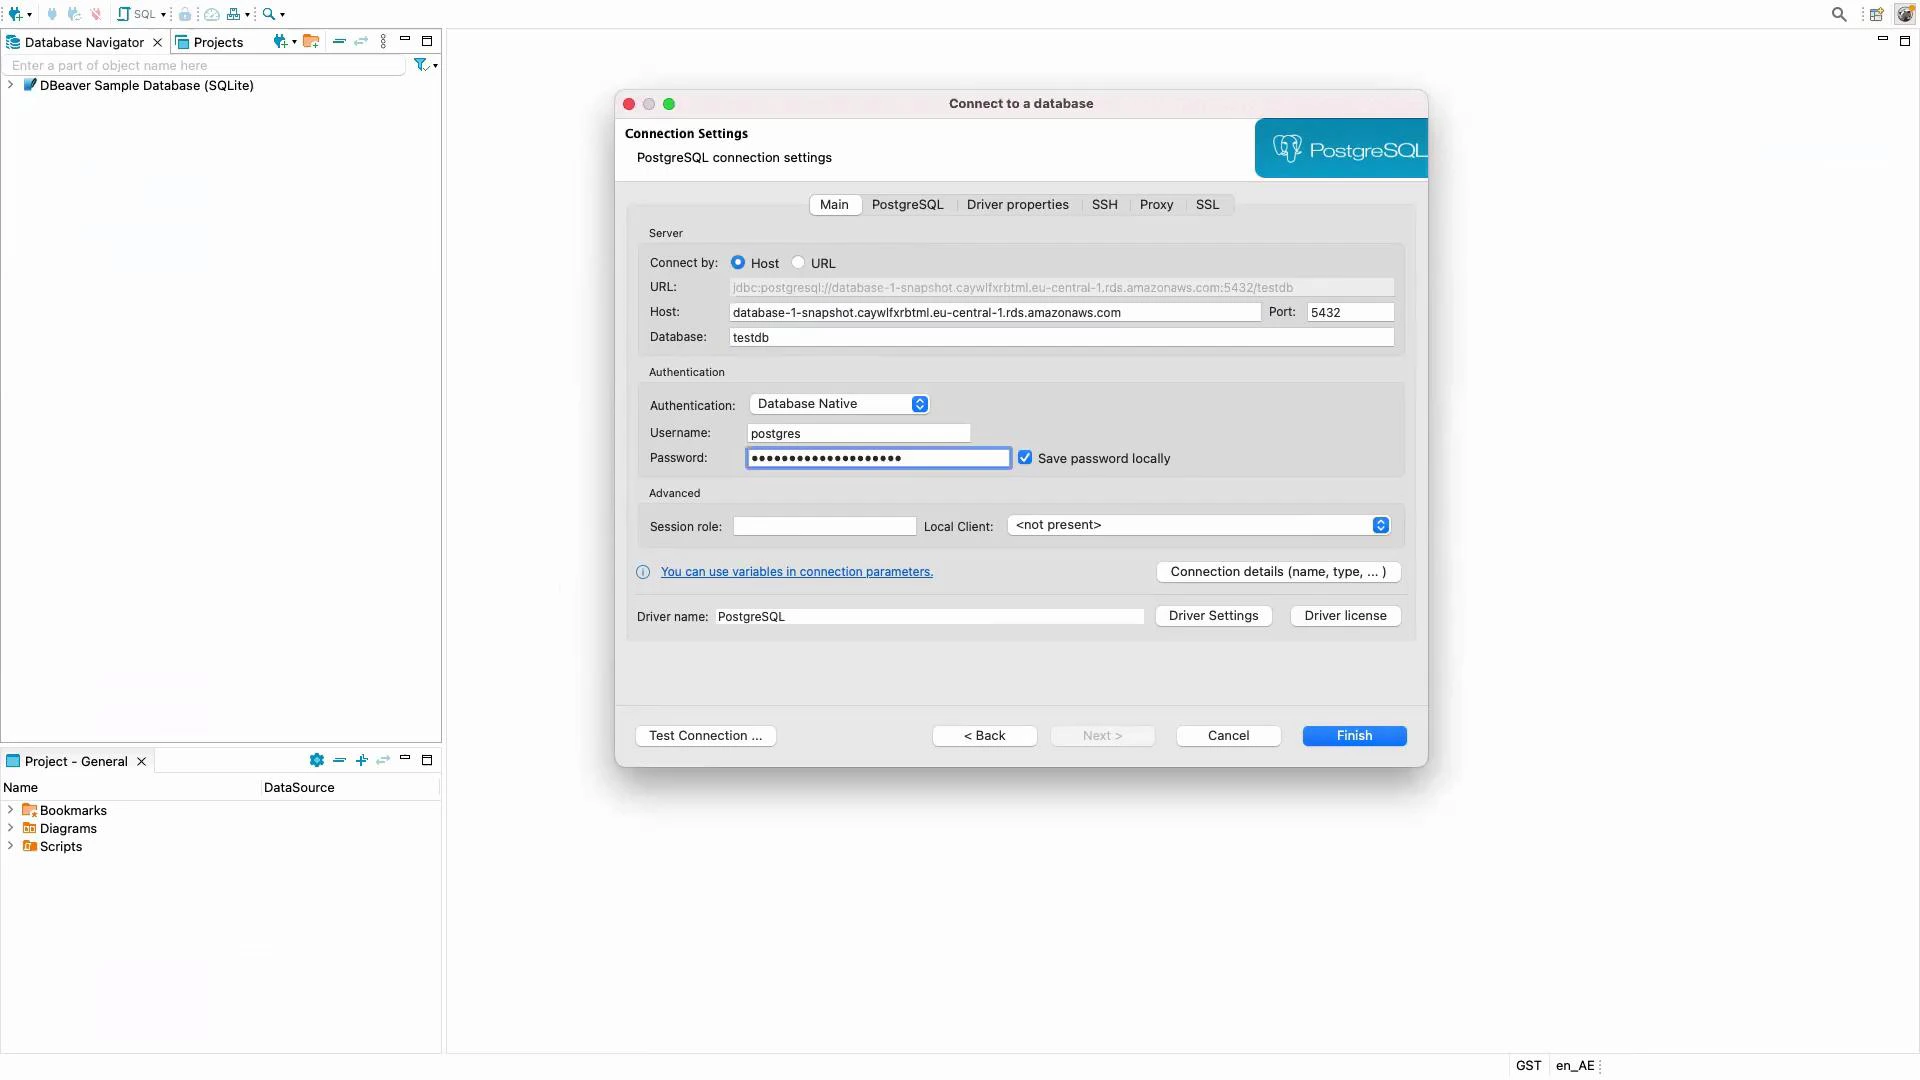Click the transaction lock icon in the toolbar
The image size is (1920, 1080).
pos(186,14)
